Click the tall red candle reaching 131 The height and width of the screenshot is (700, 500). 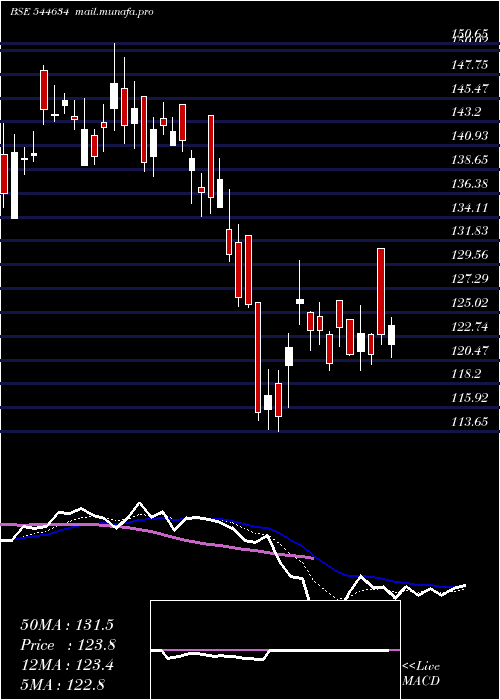click(381, 292)
